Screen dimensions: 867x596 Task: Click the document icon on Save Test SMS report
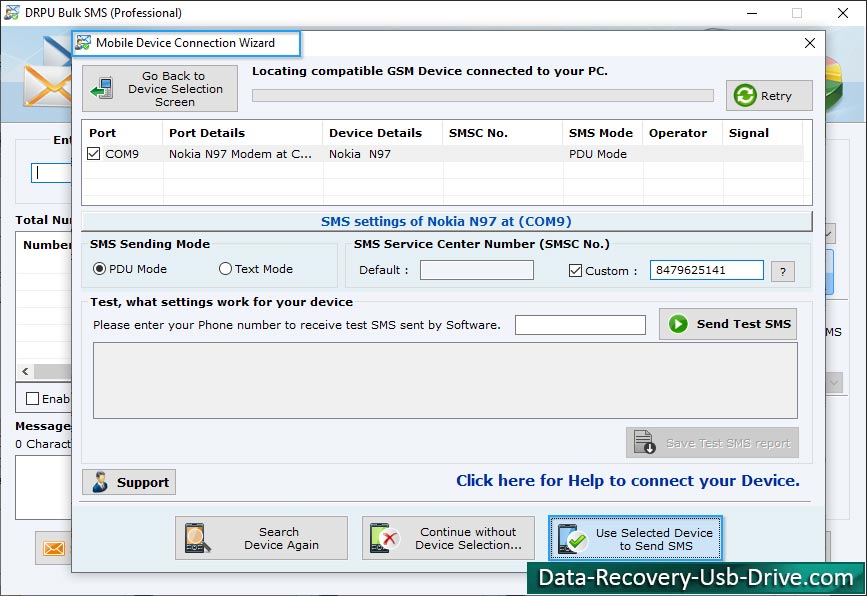point(644,442)
